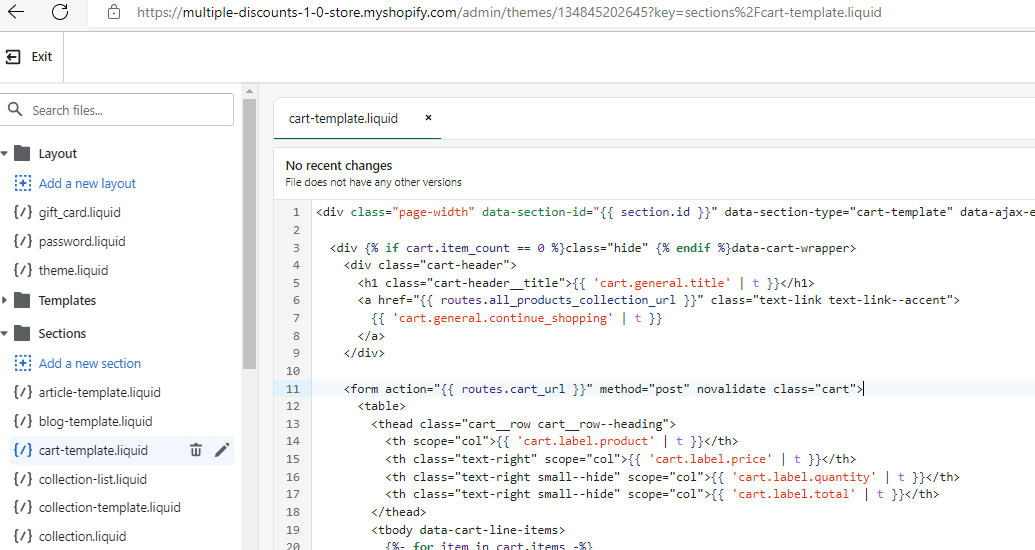
Task: Click the 'File does not have any other versions' text
Action: 374,182
